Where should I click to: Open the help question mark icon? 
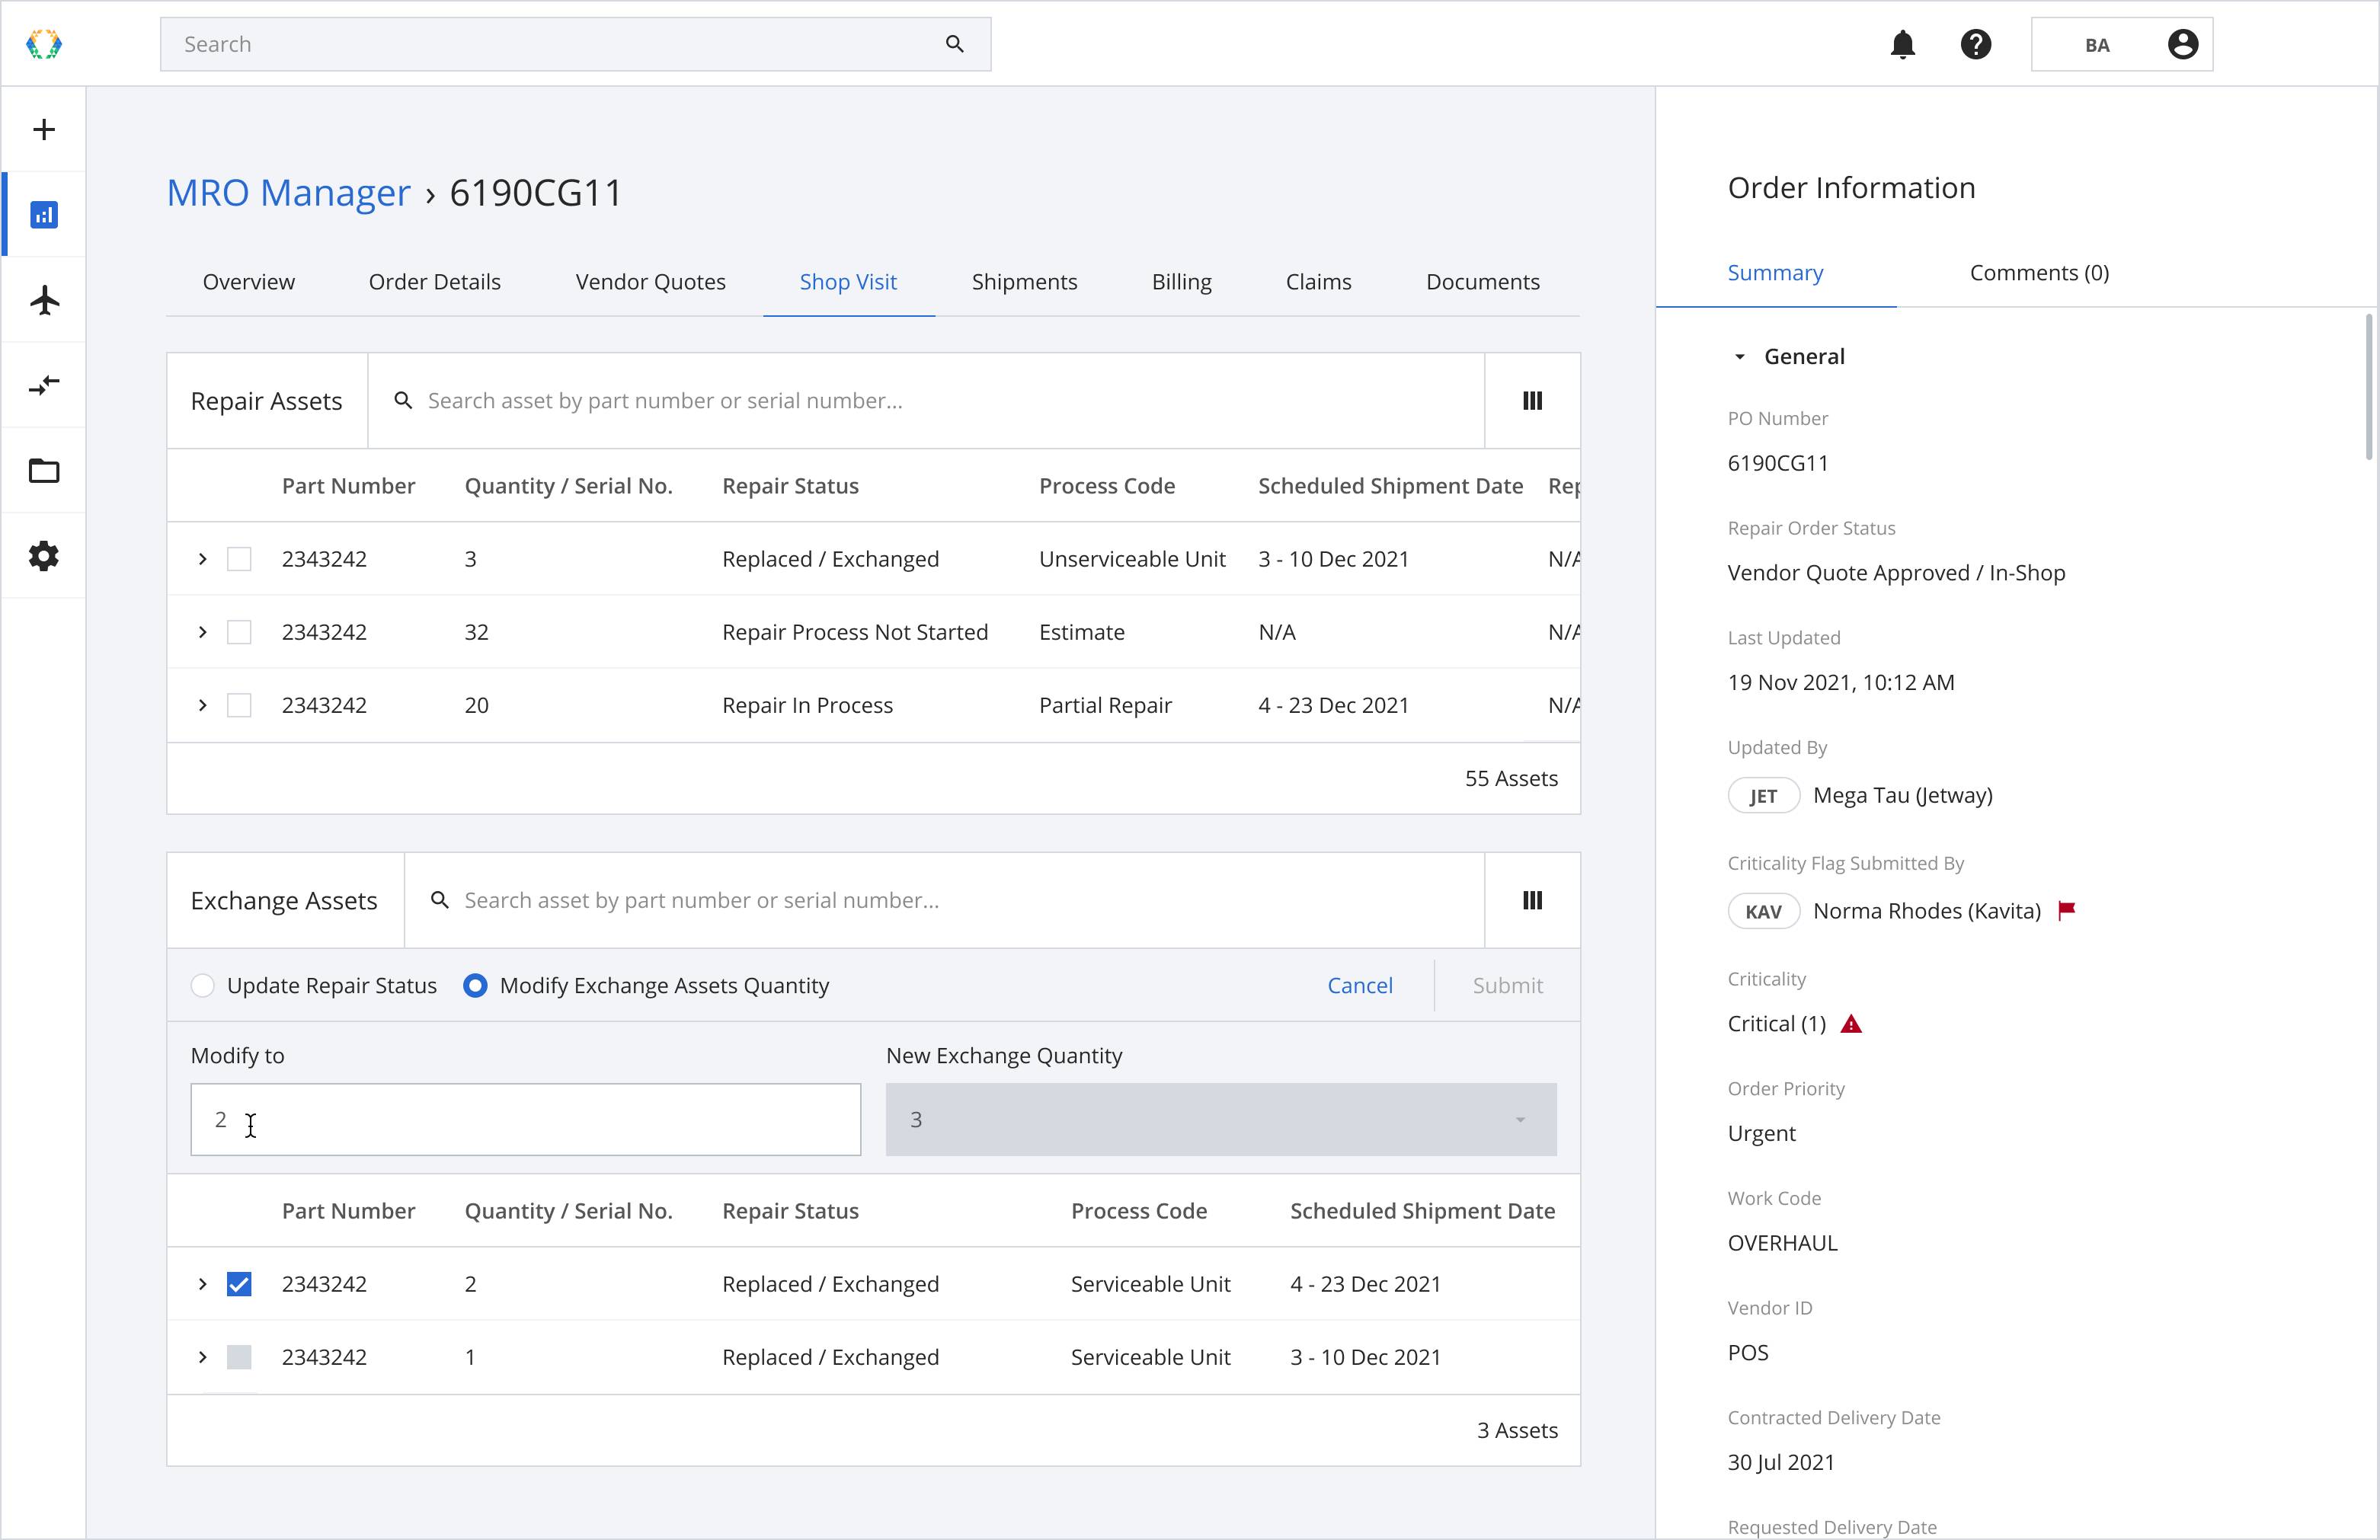point(1975,44)
